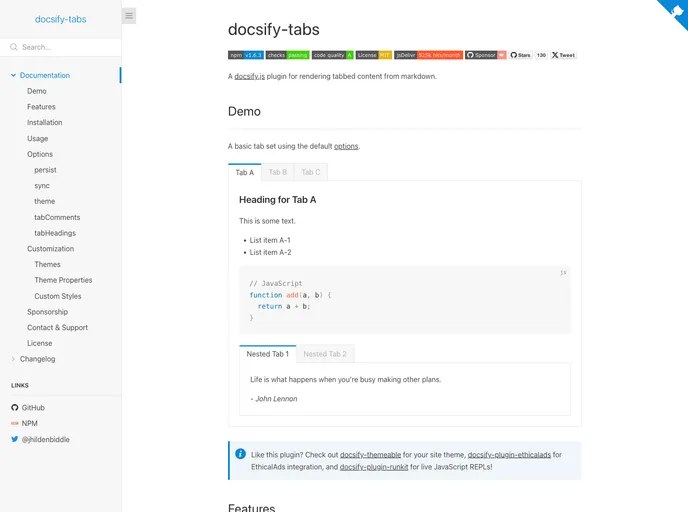Open the docsify-plugin-runkit link
The width and height of the screenshot is (688, 512).
[374, 467]
